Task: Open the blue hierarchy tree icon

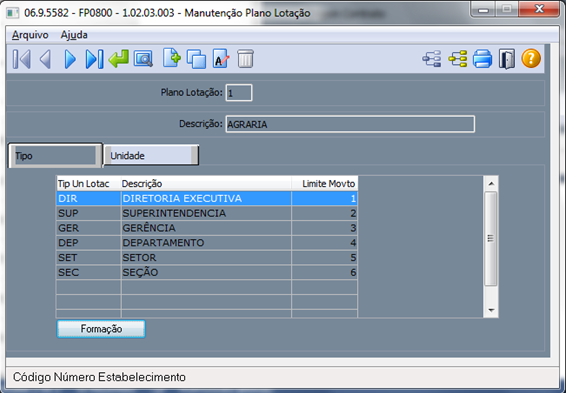Action: 432,59
